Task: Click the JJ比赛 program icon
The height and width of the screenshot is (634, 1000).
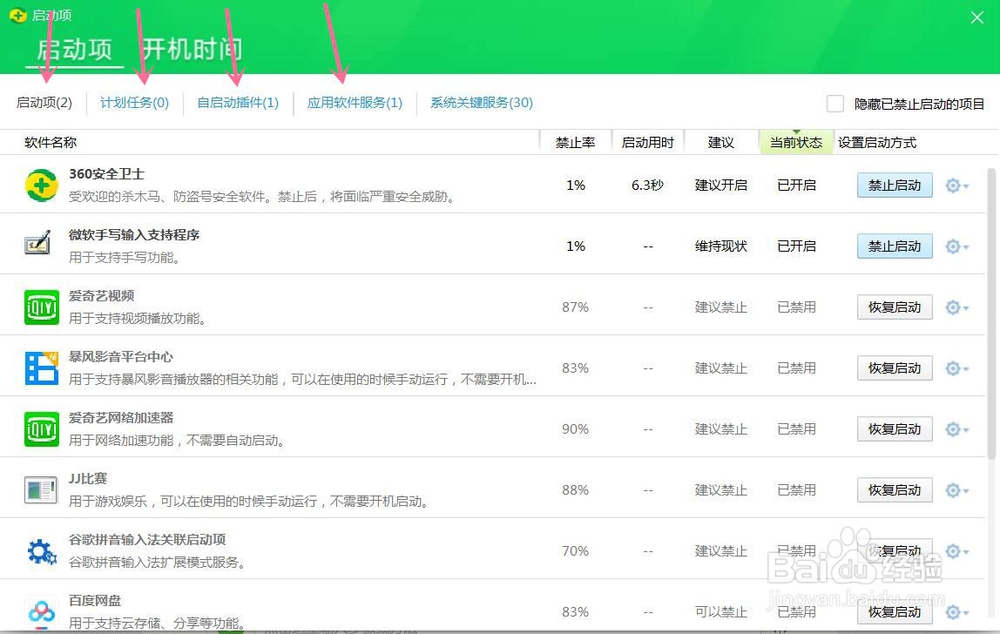Action: coord(41,490)
